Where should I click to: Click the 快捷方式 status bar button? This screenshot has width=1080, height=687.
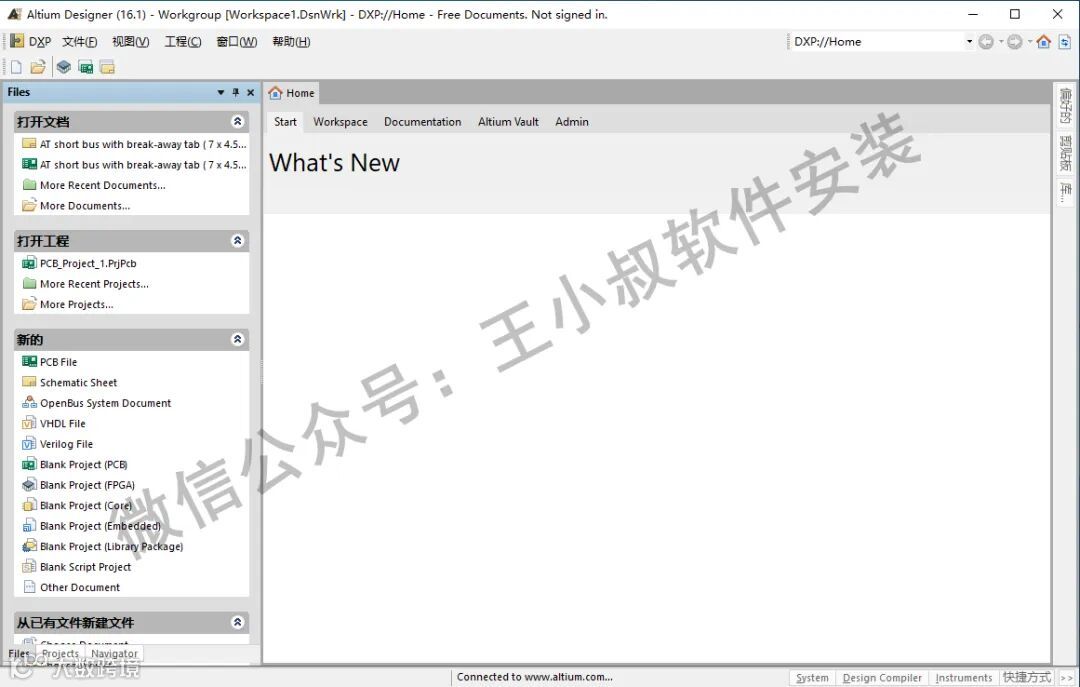(x=1027, y=678)
